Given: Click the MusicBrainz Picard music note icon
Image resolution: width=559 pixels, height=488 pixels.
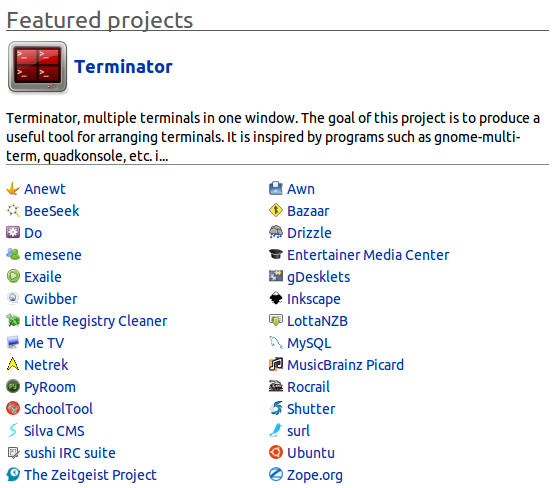Looking at the screenshot, I should (276, 364).
